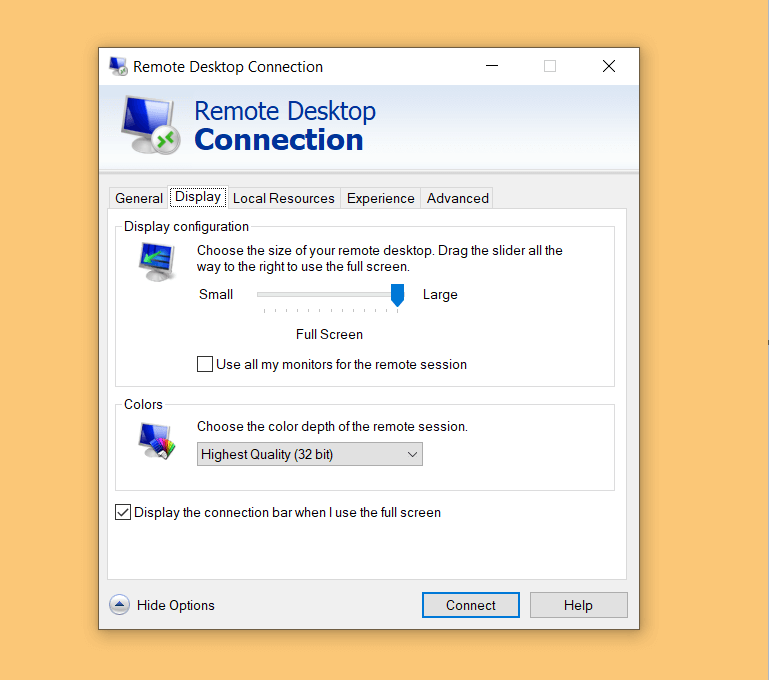The image size is (769, 680).
Task: Switch to the General tab
Action: pyautogui.click(x=139, y=198)
